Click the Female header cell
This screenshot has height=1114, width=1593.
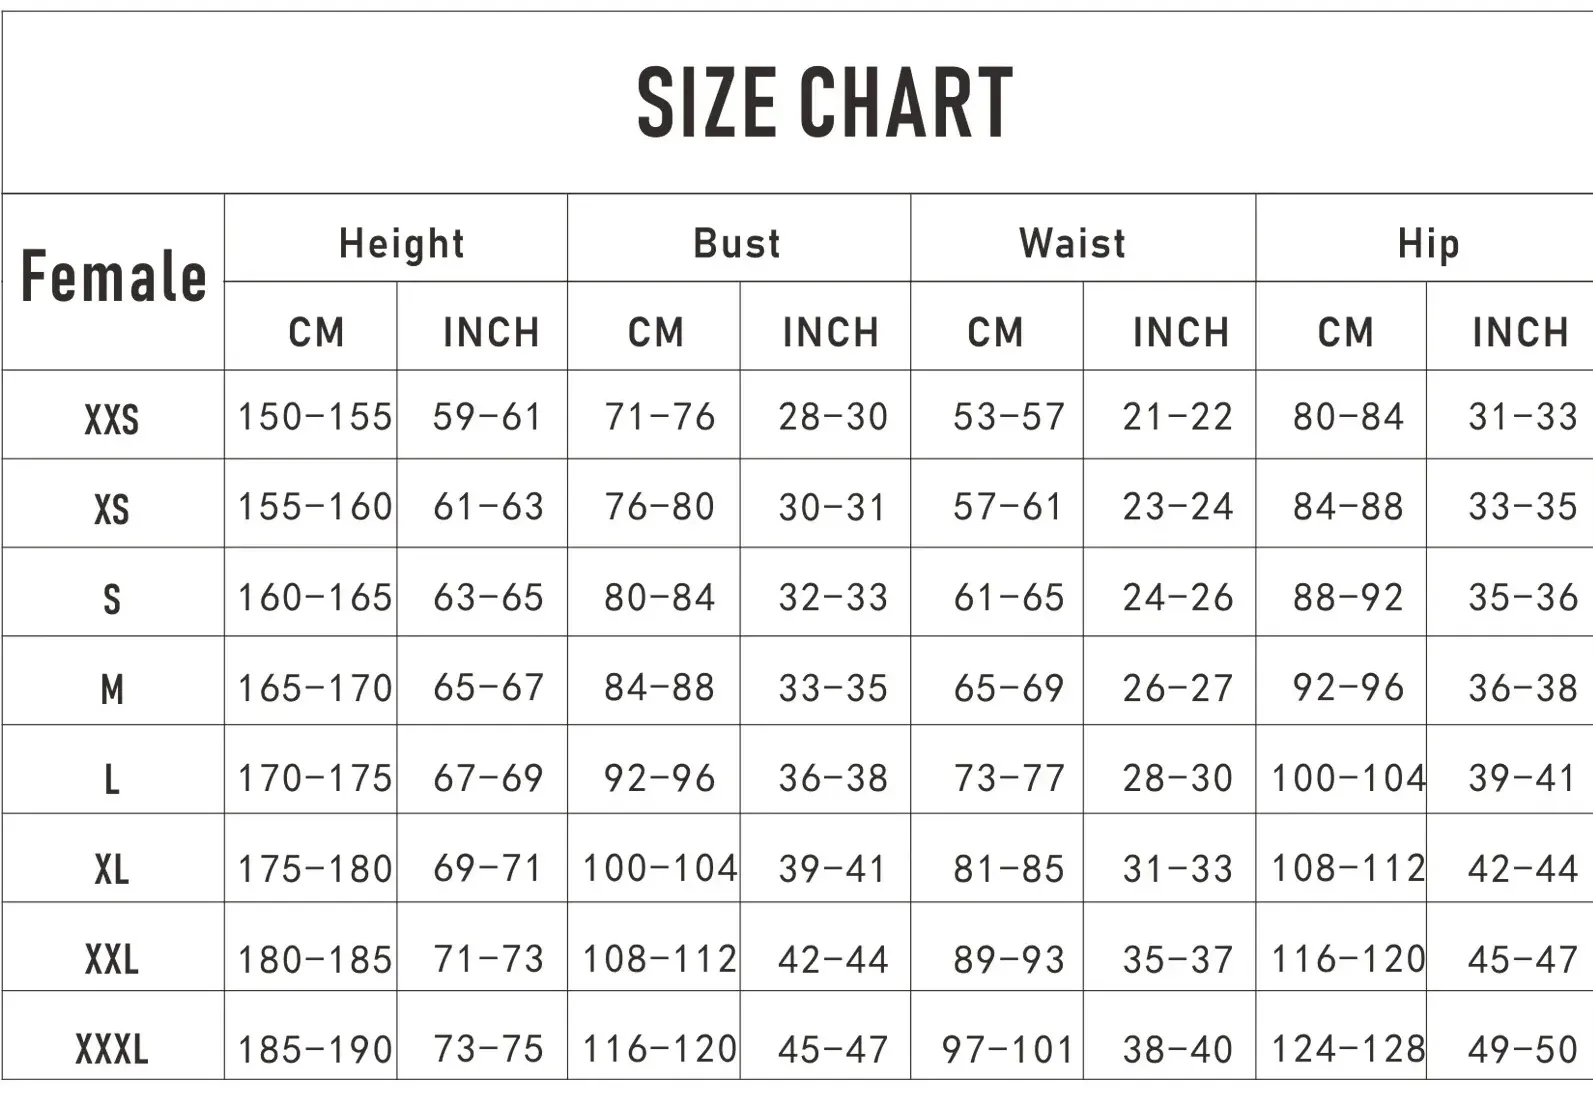point(113,277)
